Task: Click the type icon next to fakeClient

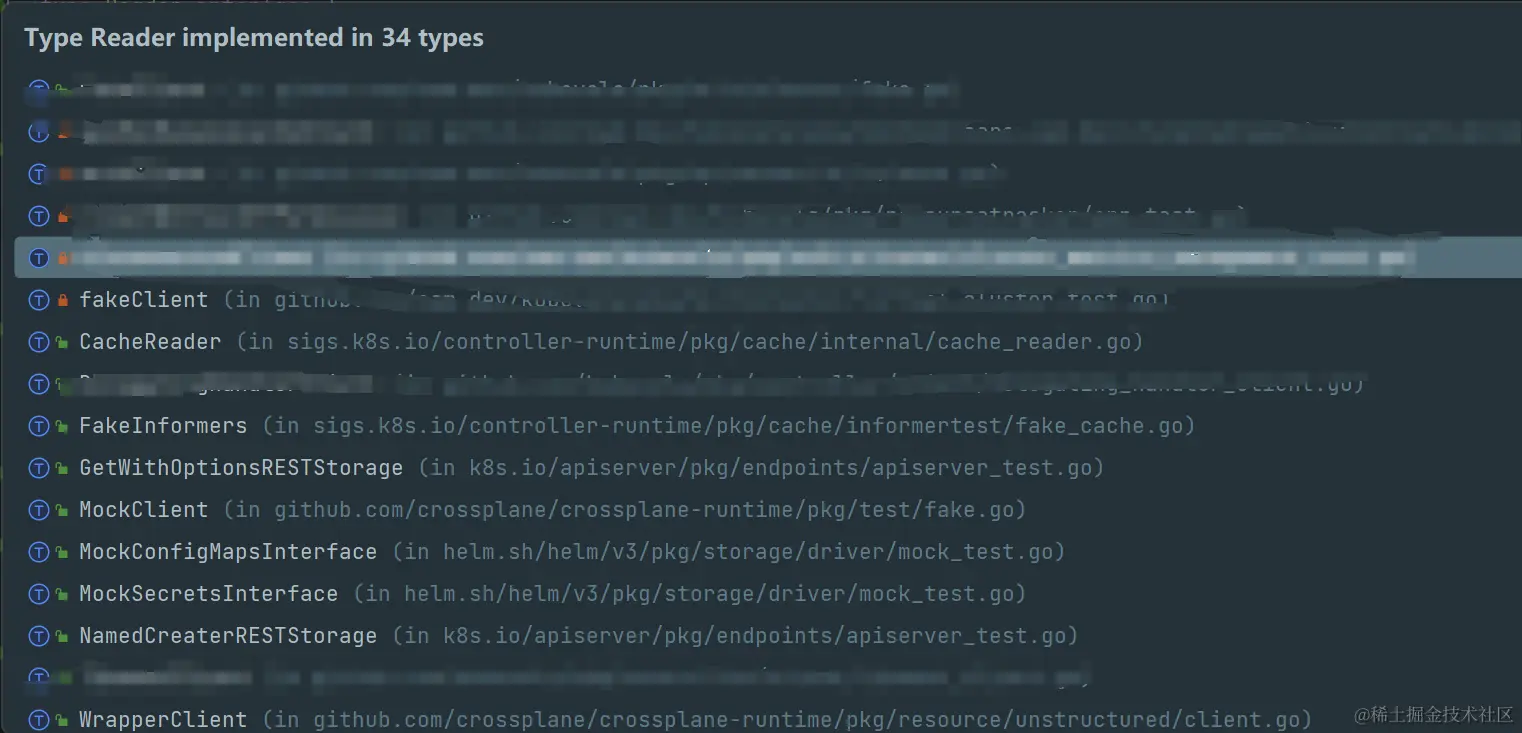Action: tap(39, 300)
